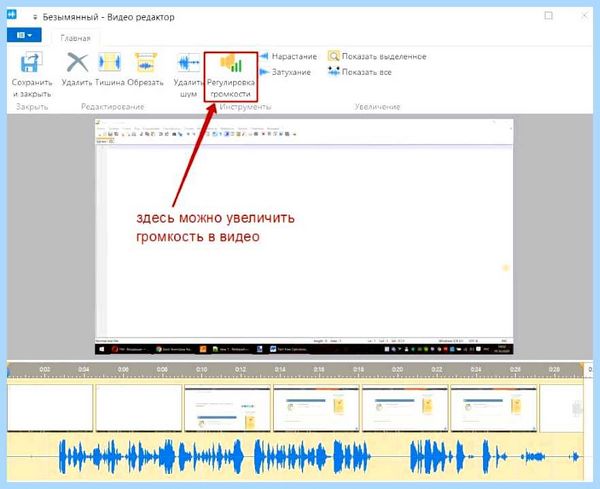Apply Затухание (Fade out) effect
The height and width of the screenshot is (489, 600).
(285, 72)
